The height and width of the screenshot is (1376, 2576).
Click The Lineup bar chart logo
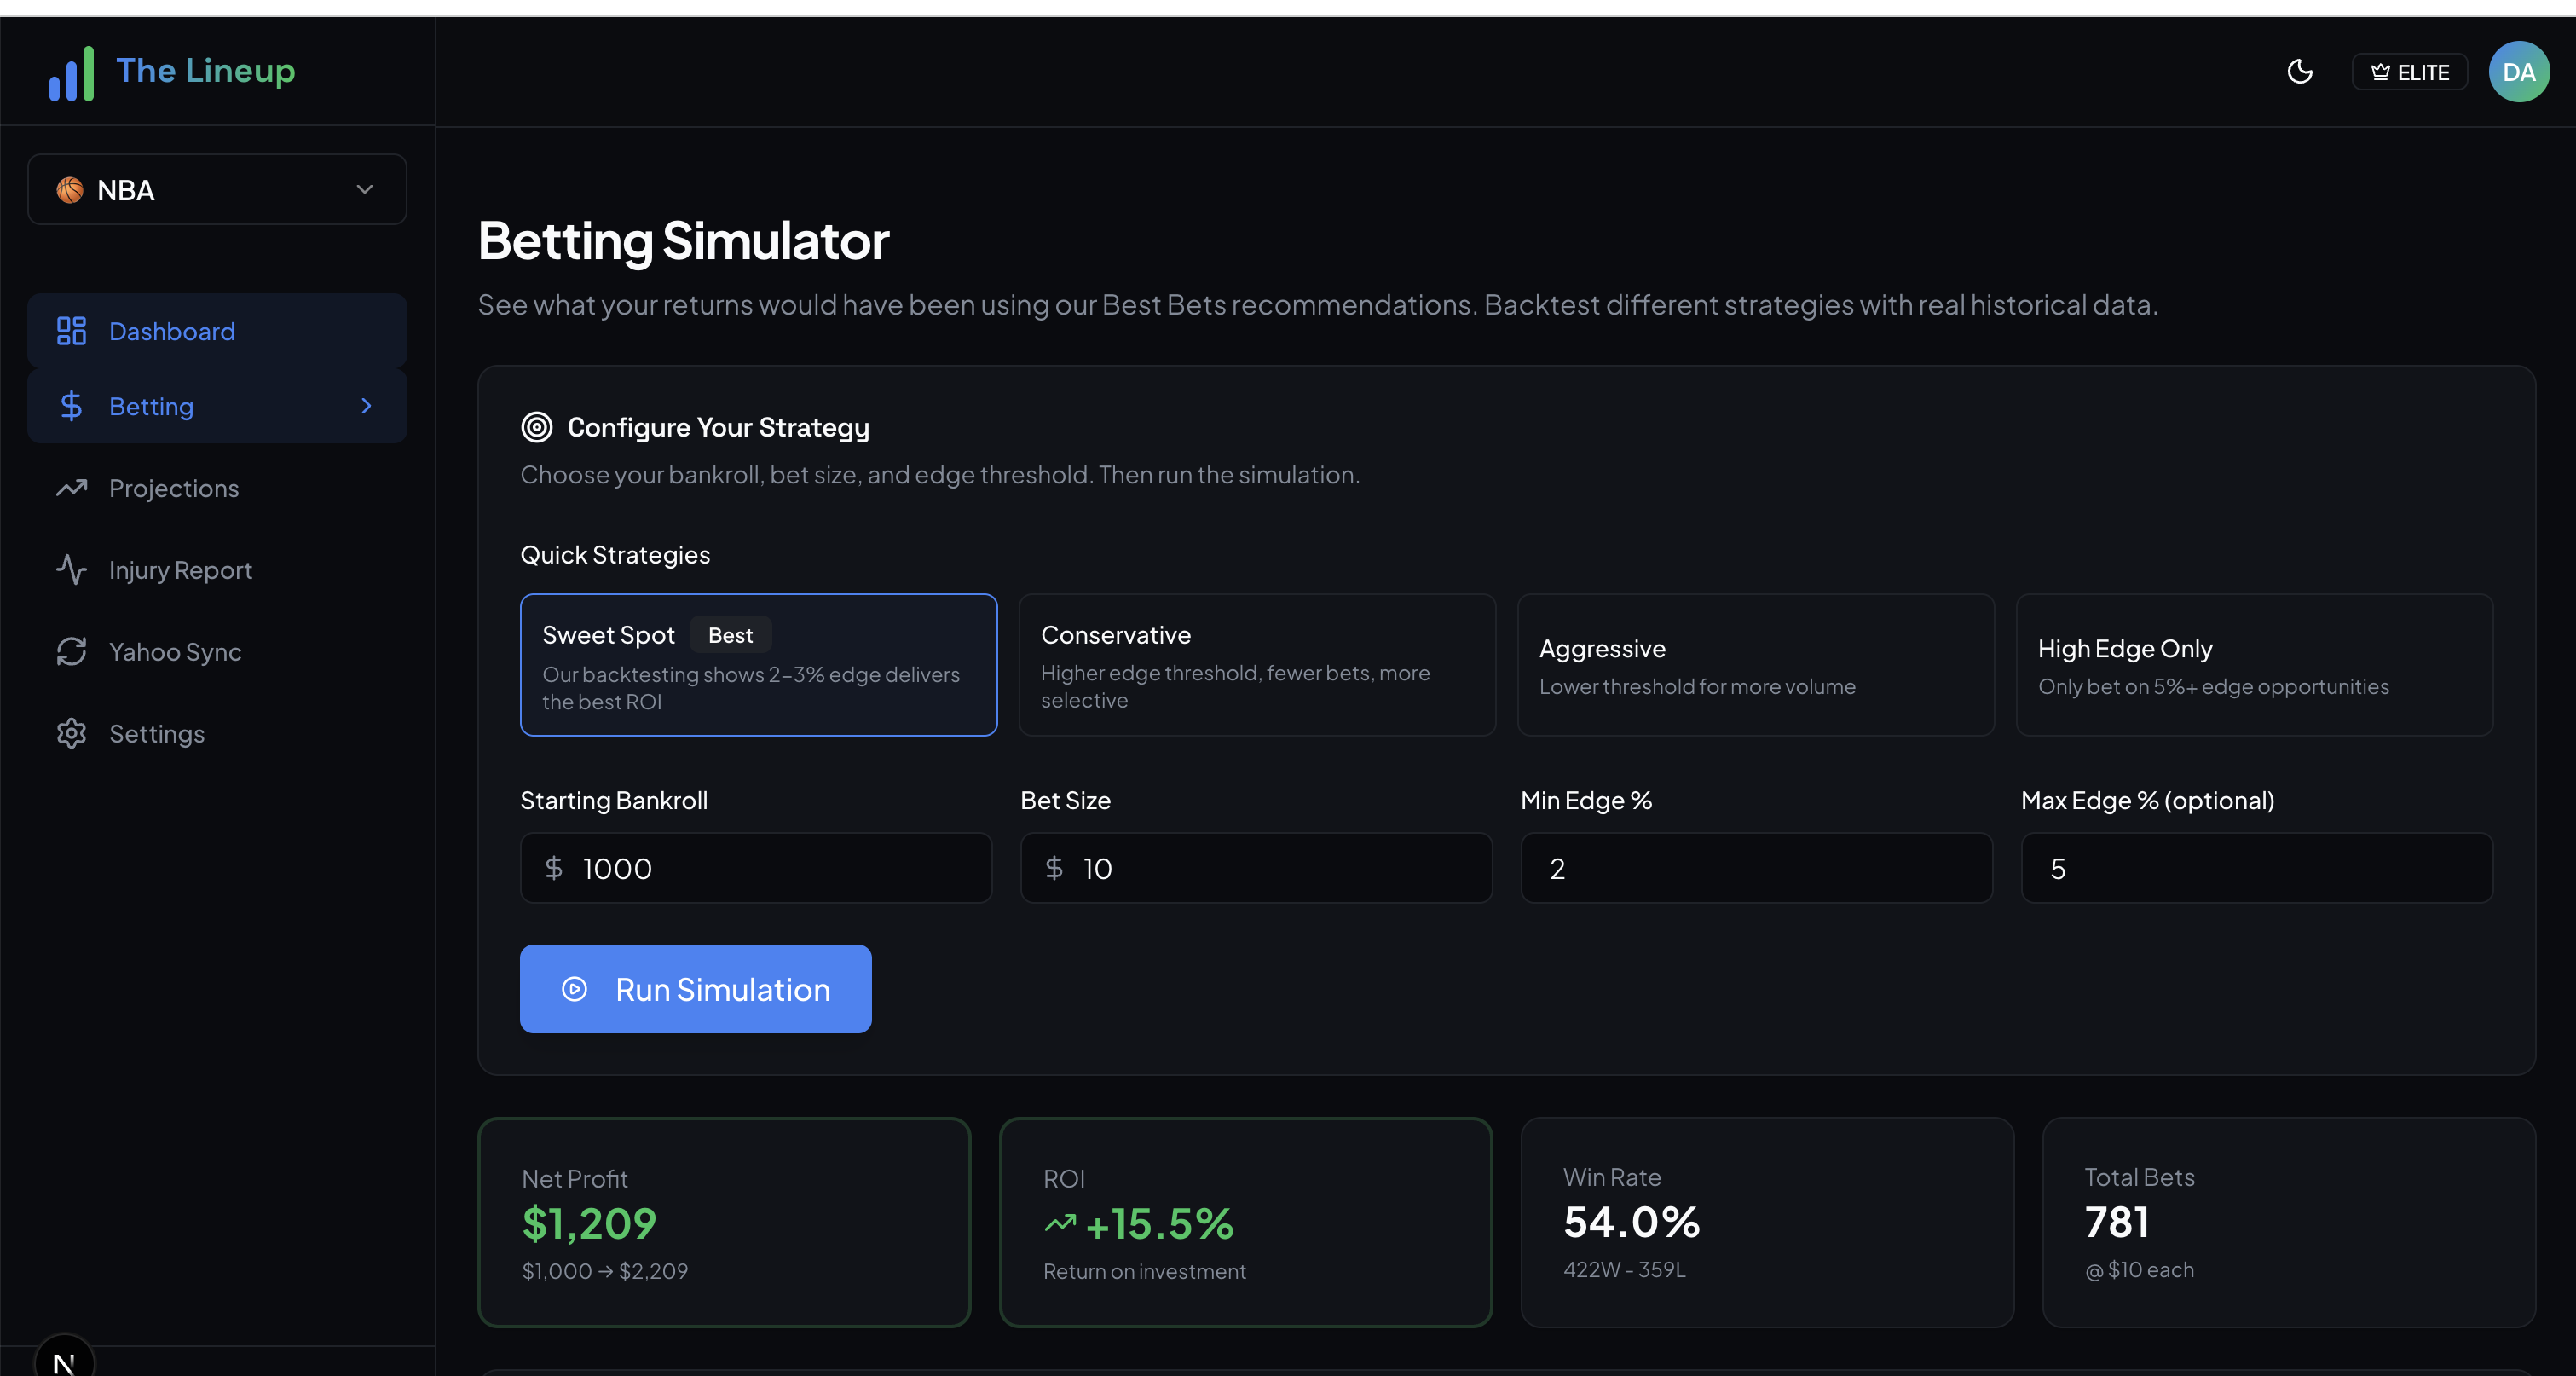[x=71, y=73]
